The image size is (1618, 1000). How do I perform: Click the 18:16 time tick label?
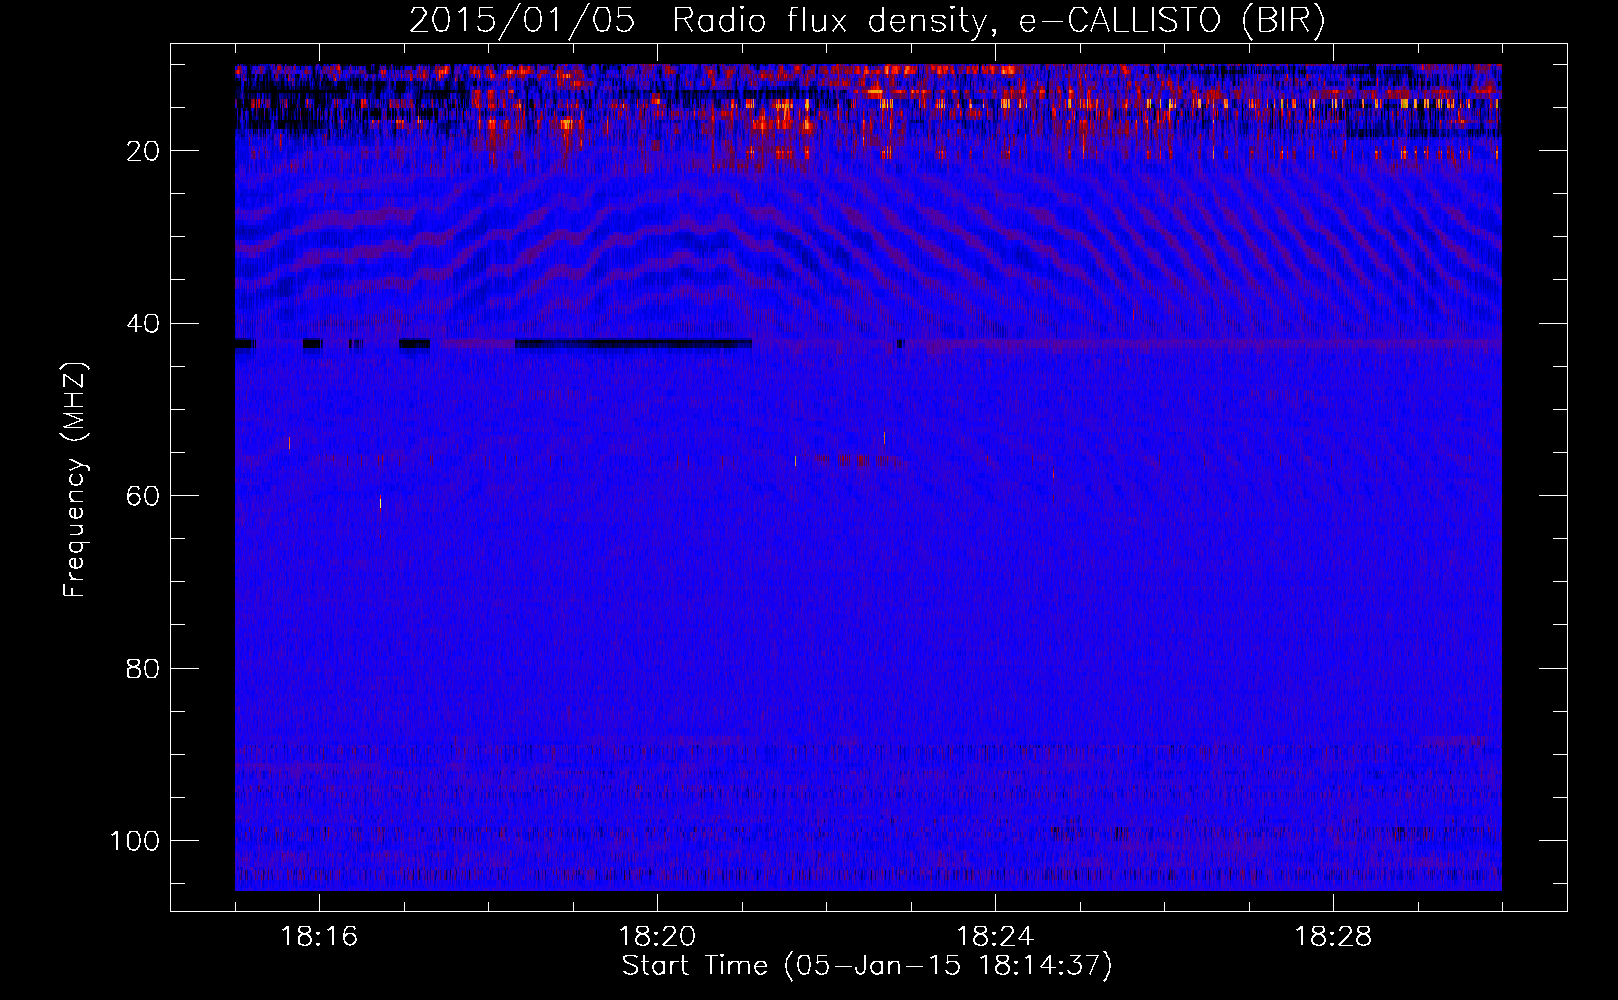pyautogui.click(x=319, y=937)
